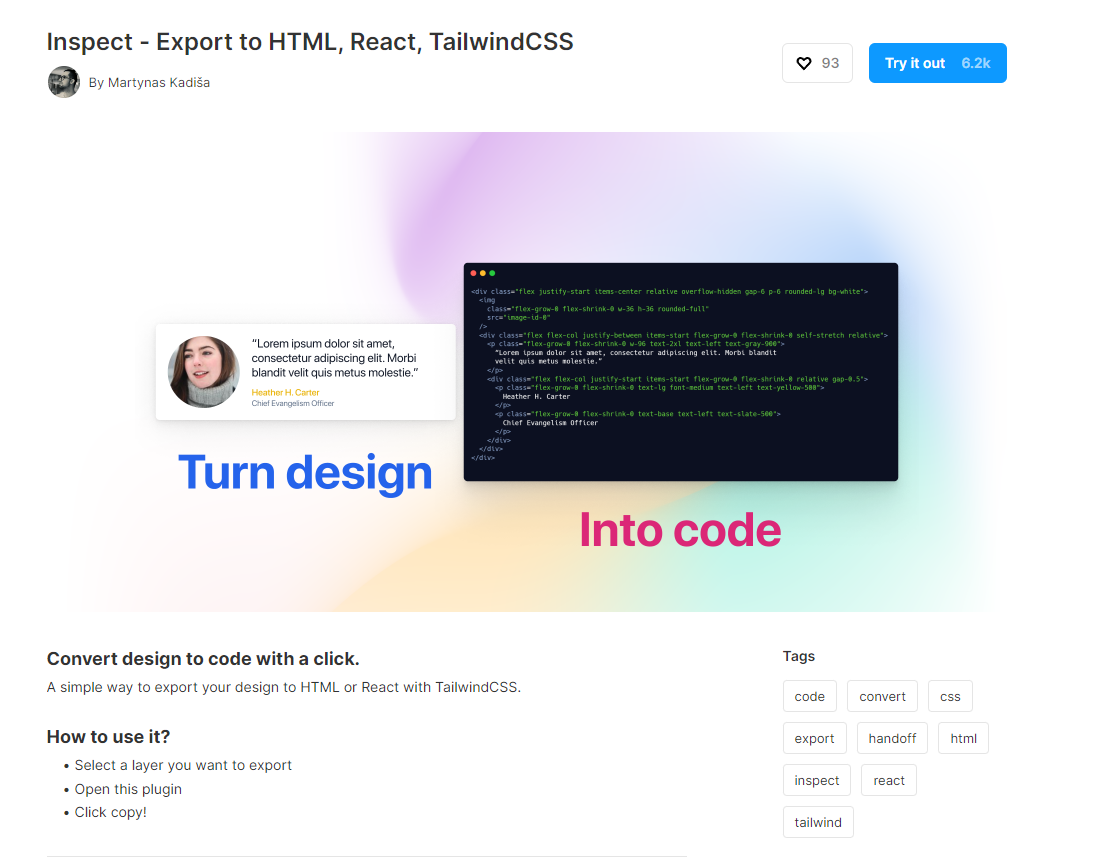The height and width of the screenshot is (858, 1094).
Task: Open author link Martynas Kadiša
Action: pos(158,82)
